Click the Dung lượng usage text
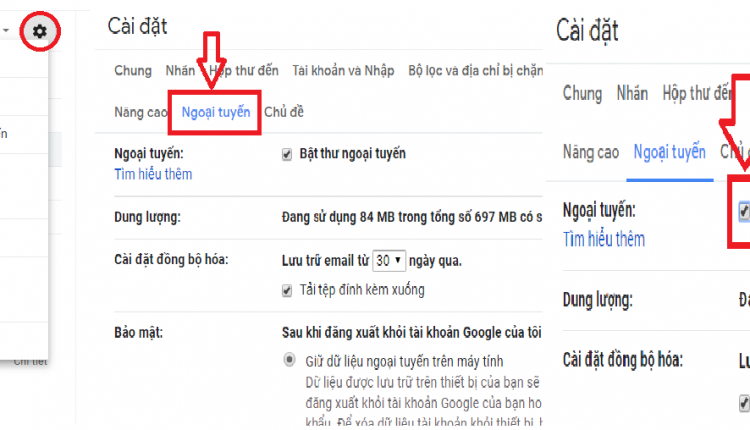This screenshot has width=750, height=430. coord(412,217)
